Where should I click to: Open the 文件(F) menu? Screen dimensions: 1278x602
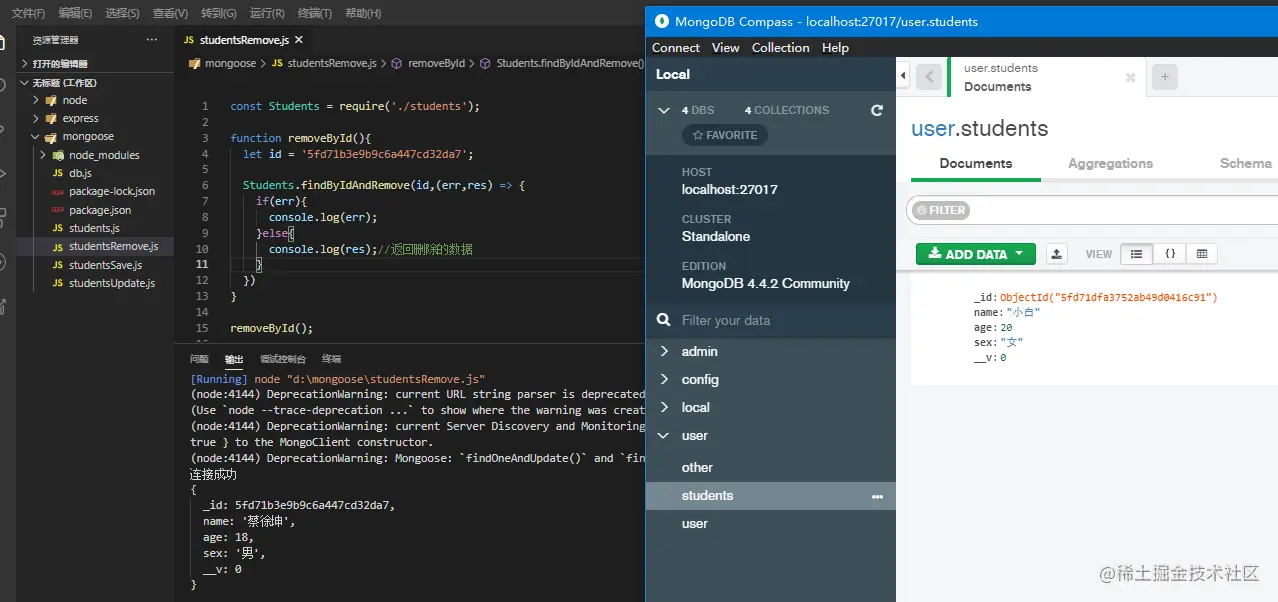[28, 13]
